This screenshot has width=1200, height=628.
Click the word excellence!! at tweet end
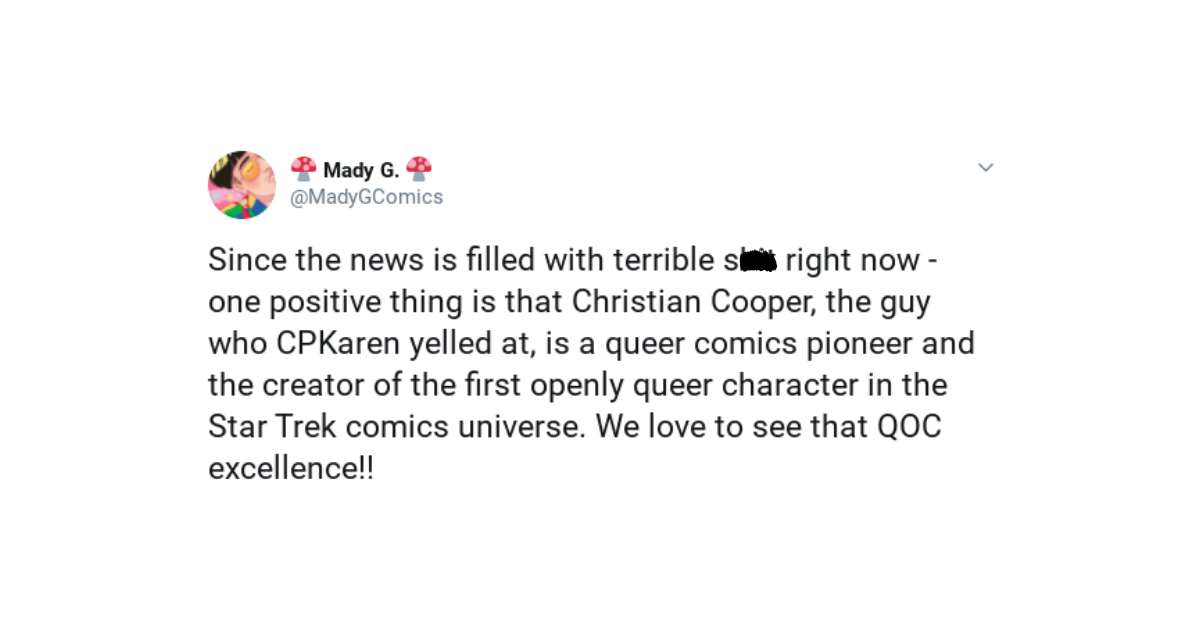pyautogui.click(x=291, y=469)
